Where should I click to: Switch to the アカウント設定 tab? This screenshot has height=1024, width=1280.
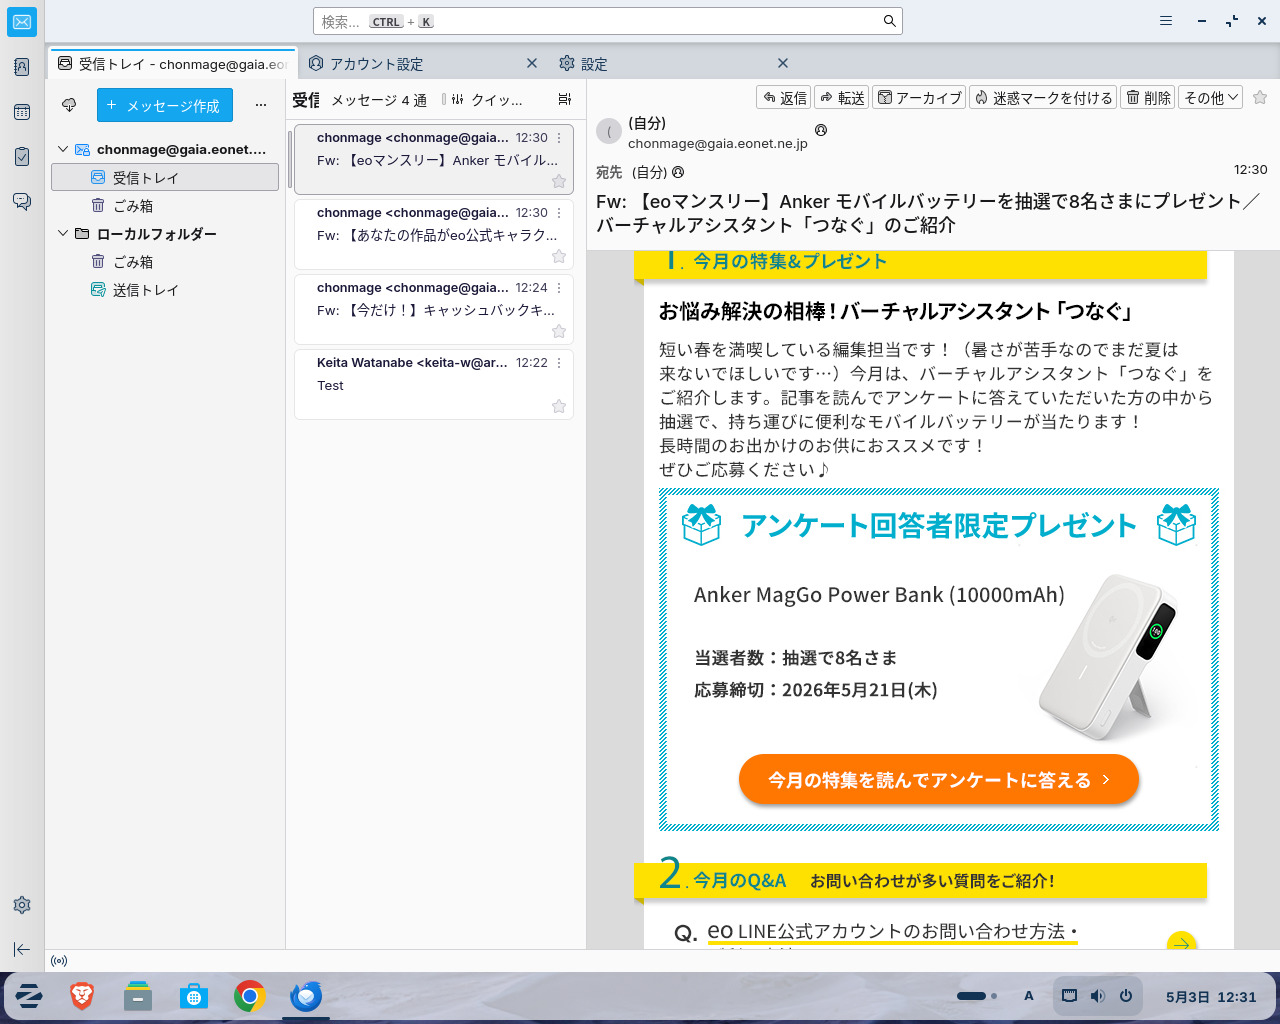click(376, 63)
